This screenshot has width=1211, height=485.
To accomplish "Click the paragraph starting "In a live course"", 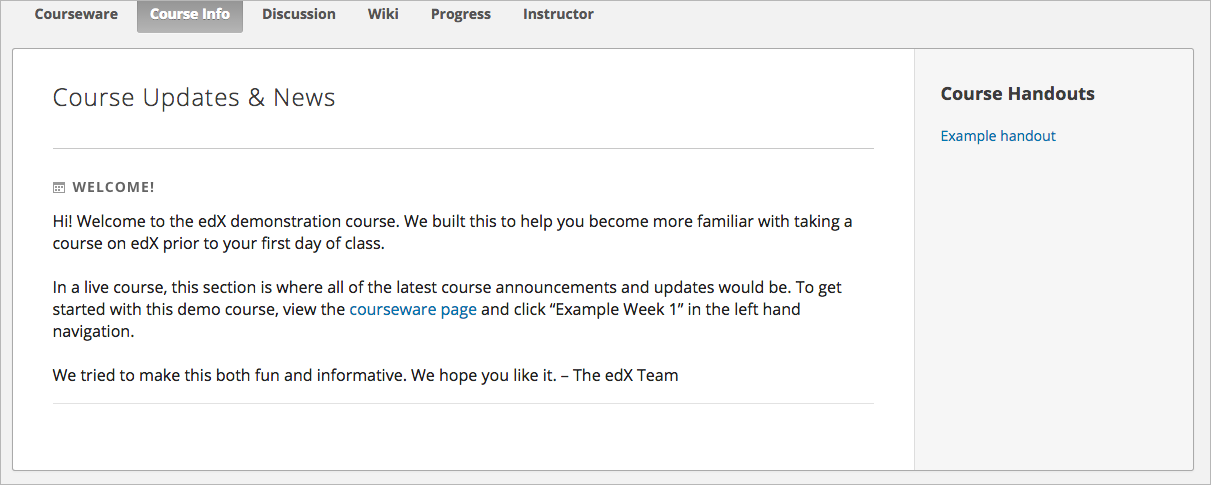I will [448, 310].
